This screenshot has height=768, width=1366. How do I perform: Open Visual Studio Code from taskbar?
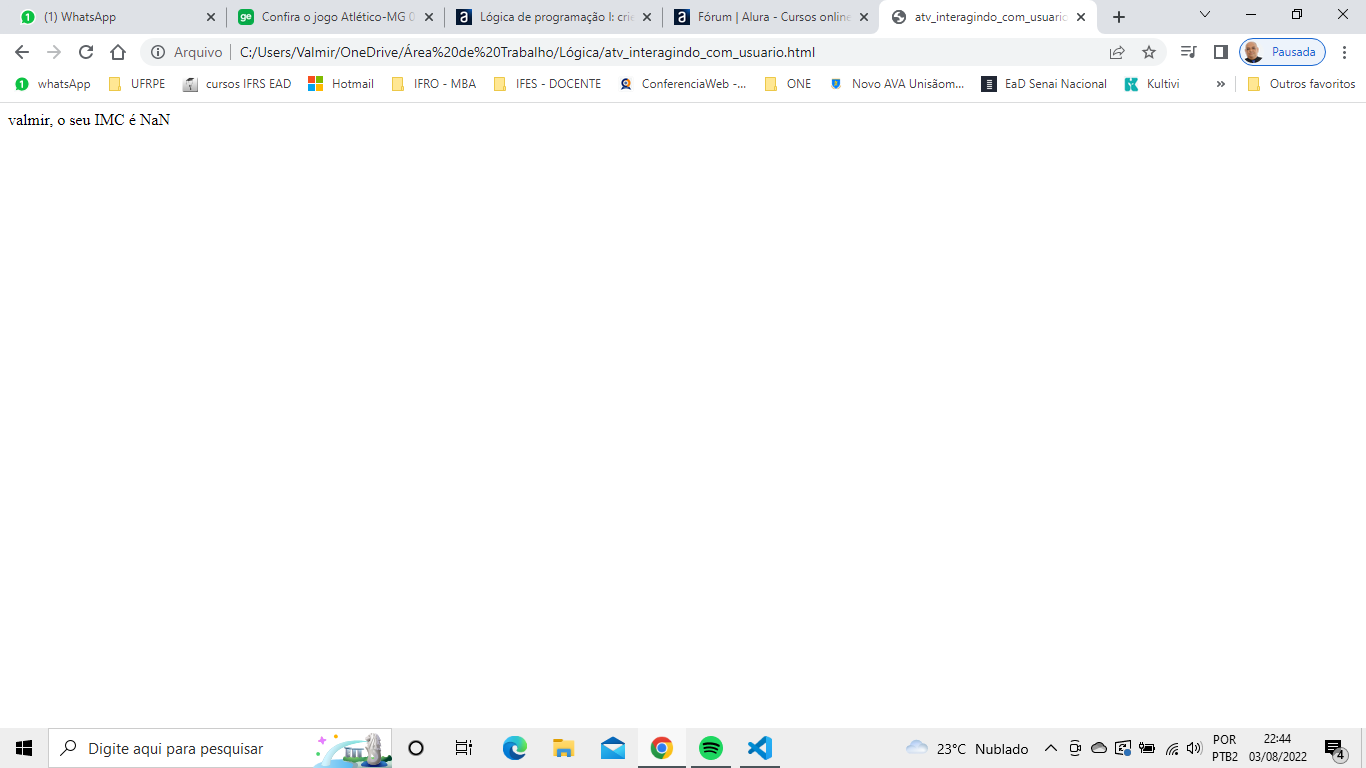coord(759,748)
